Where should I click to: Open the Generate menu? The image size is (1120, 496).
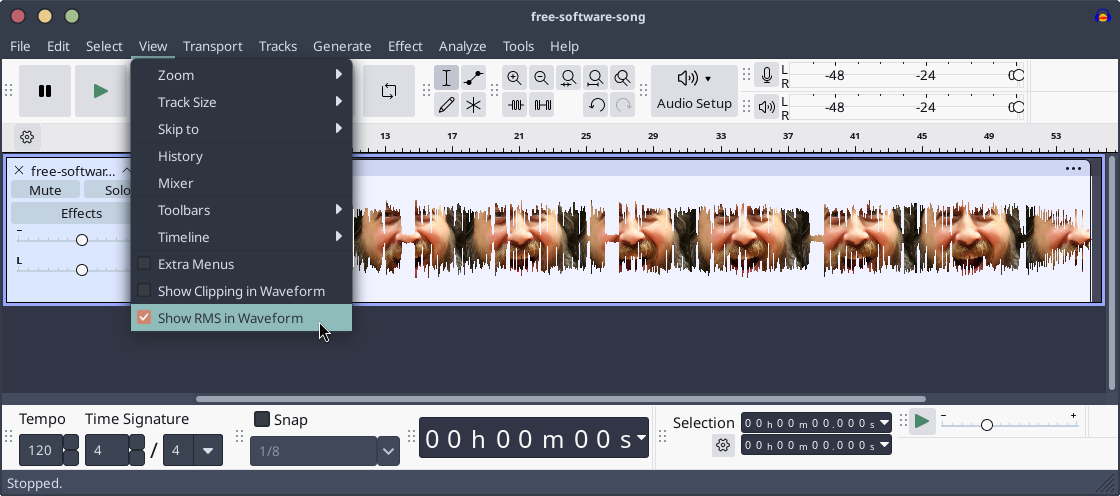pos(342,46)
